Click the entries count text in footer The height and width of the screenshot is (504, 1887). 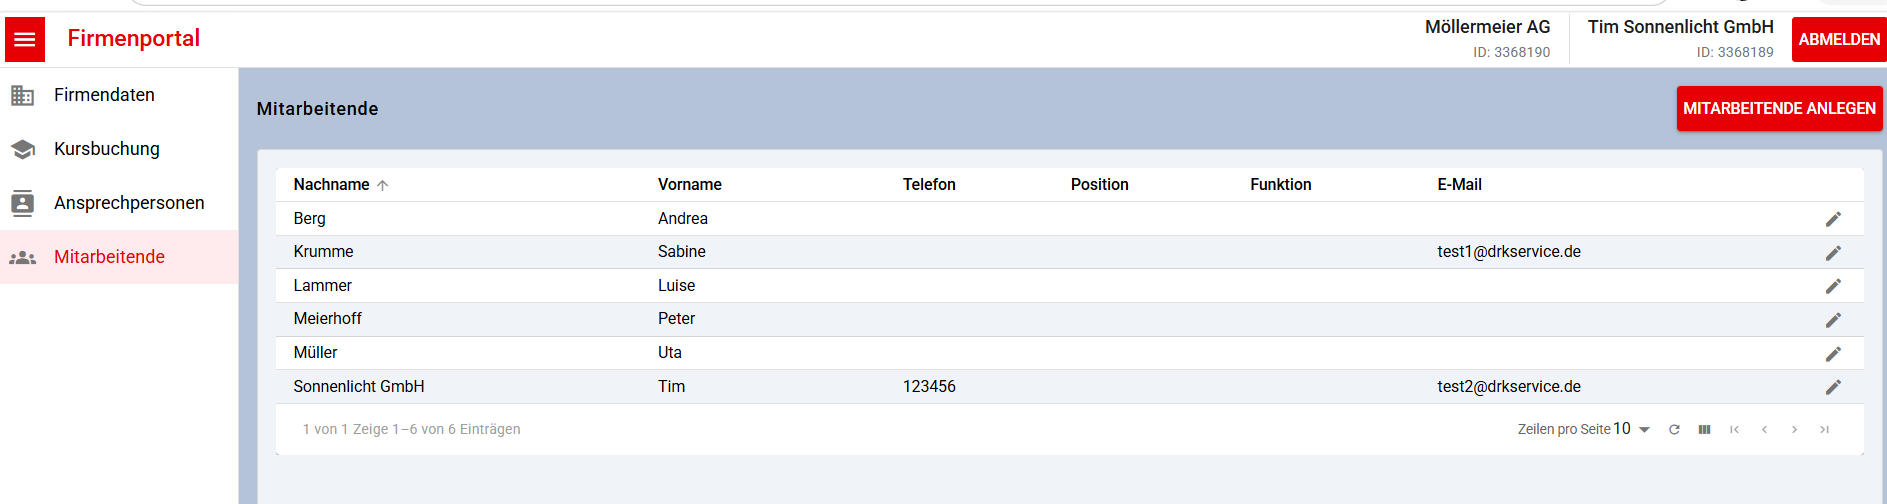(411, 429)
